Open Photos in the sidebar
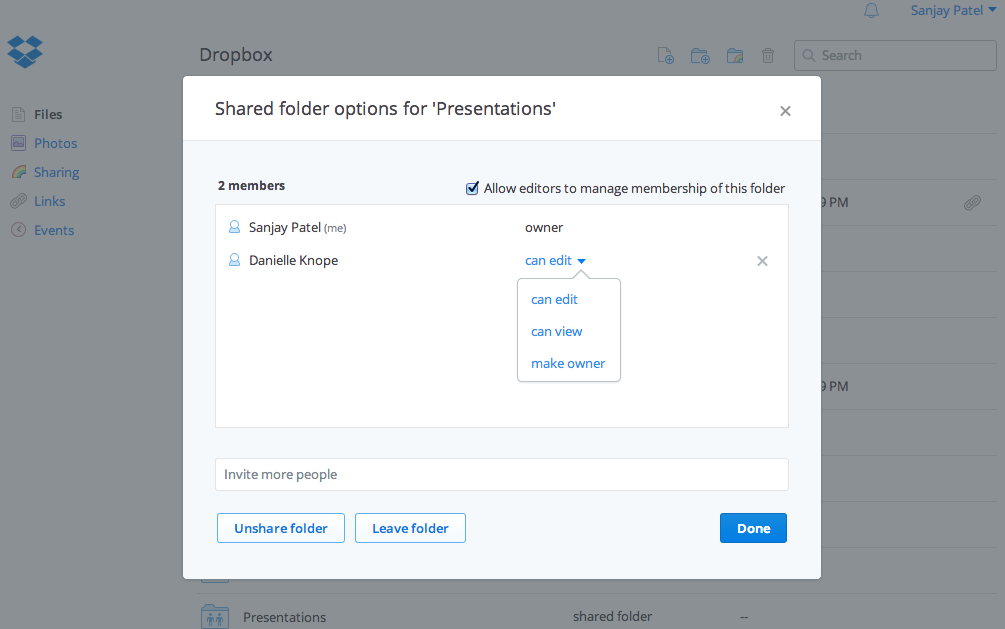The height and width of the screenshot is (629, 1005). coord(55,143)
